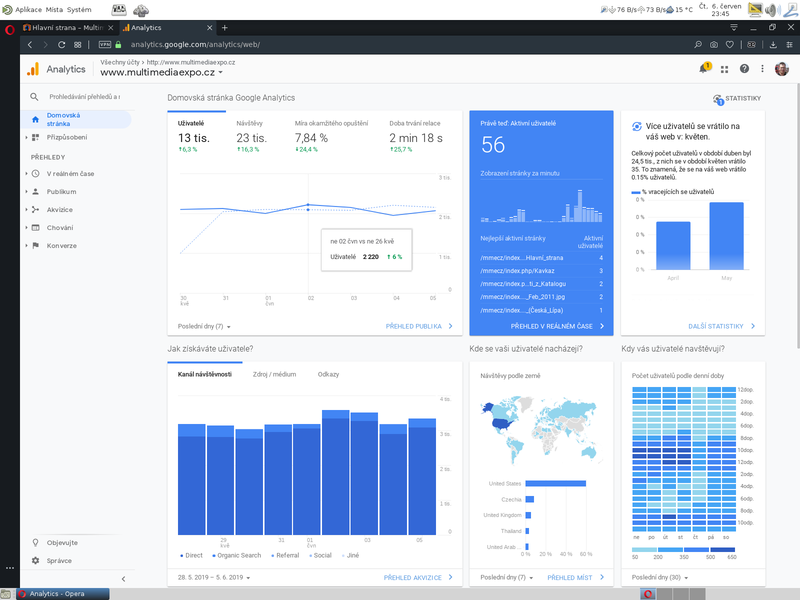The height and width of the screenshot is (600, 800).
Task: Click the Analytics notifications bell
Action: click(x=702, y=67)
